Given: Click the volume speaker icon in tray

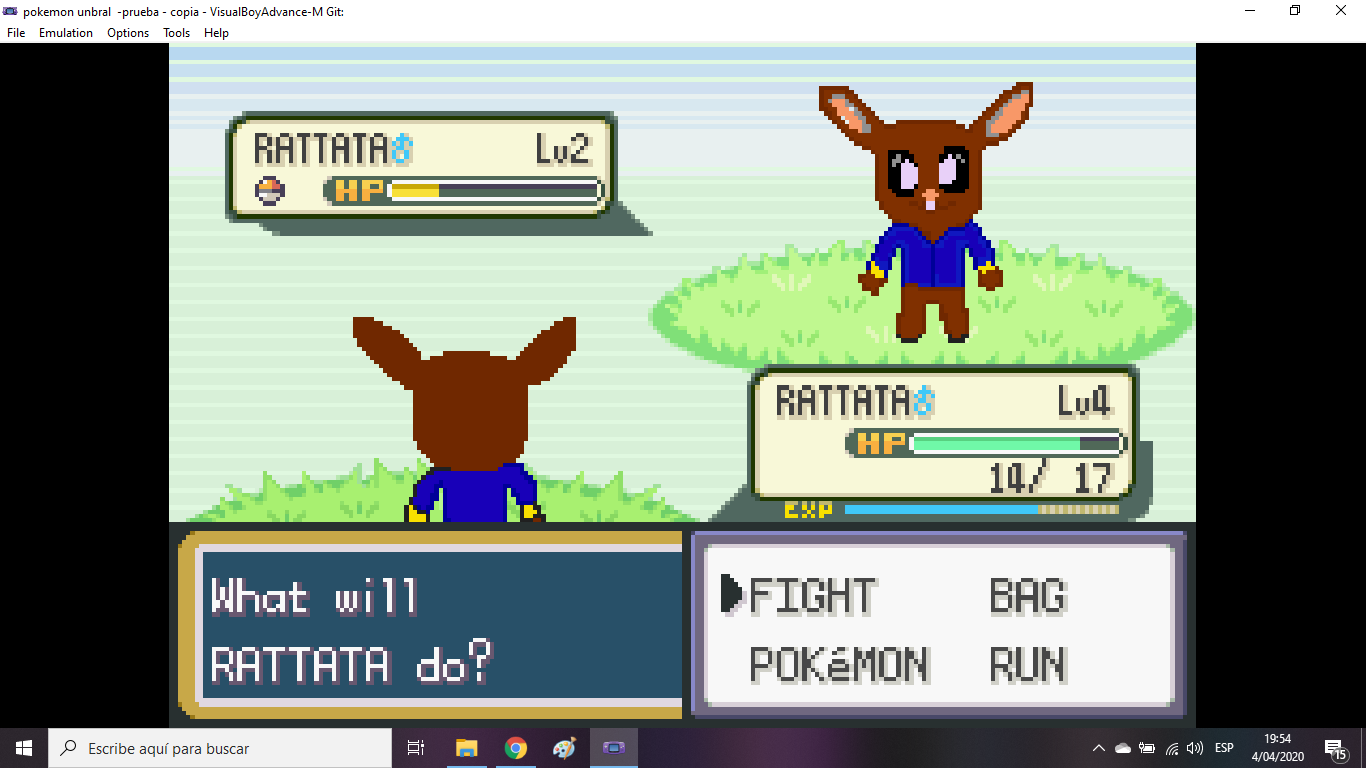Looking at the screenshot, I should (1195, 748).
